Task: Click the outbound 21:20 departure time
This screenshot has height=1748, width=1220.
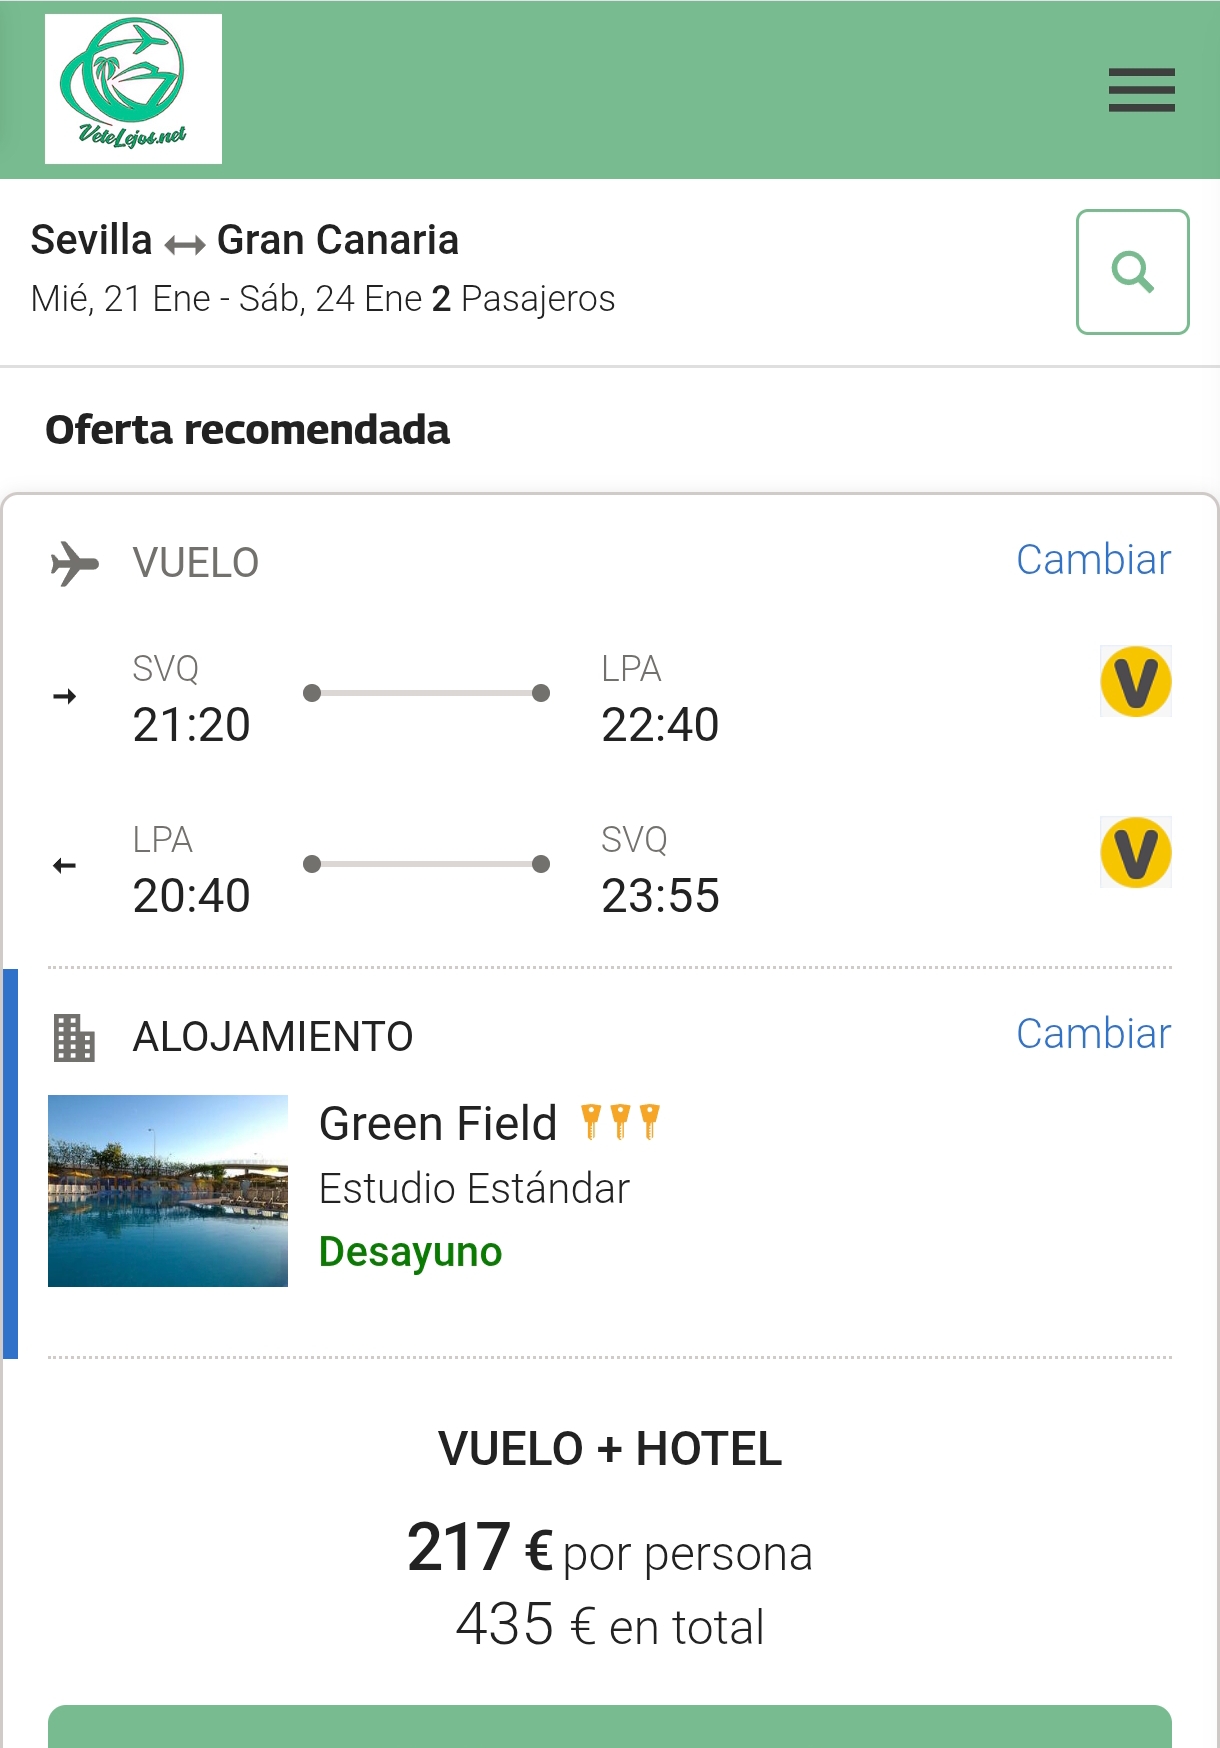Action: click(x=191, y=725)
